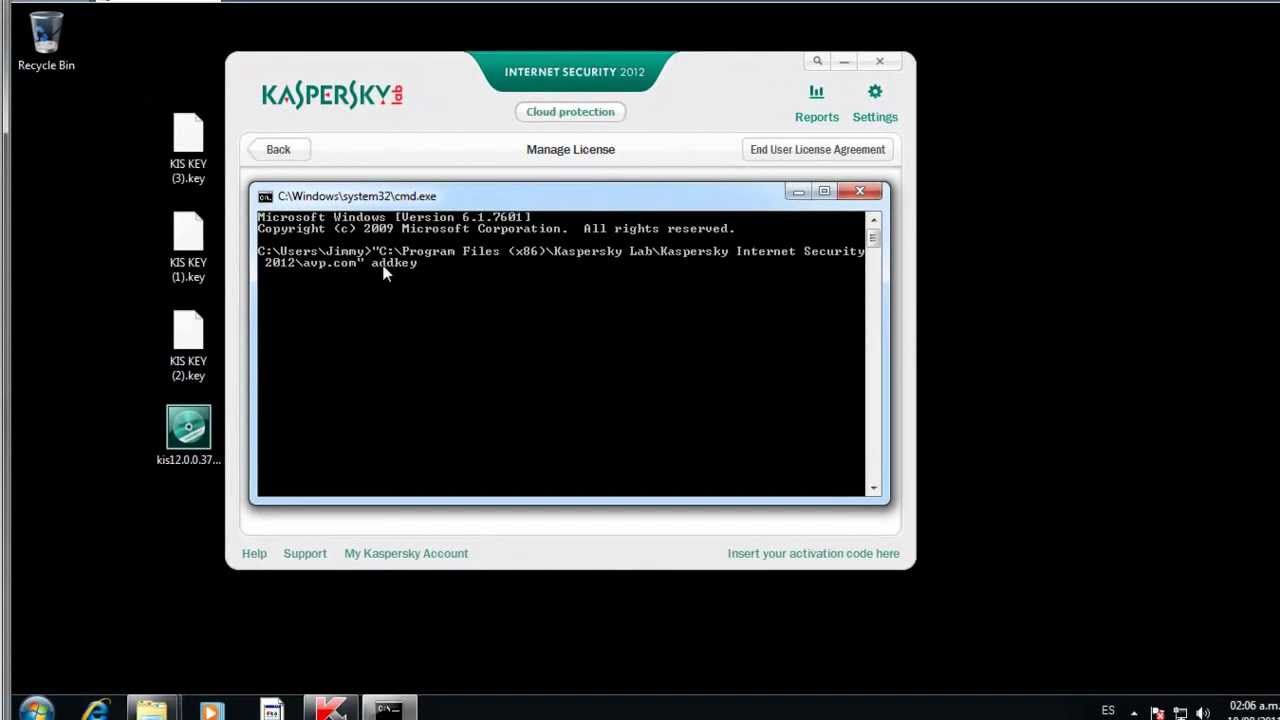
Task: Open the Support link
Action: (305, 553)
